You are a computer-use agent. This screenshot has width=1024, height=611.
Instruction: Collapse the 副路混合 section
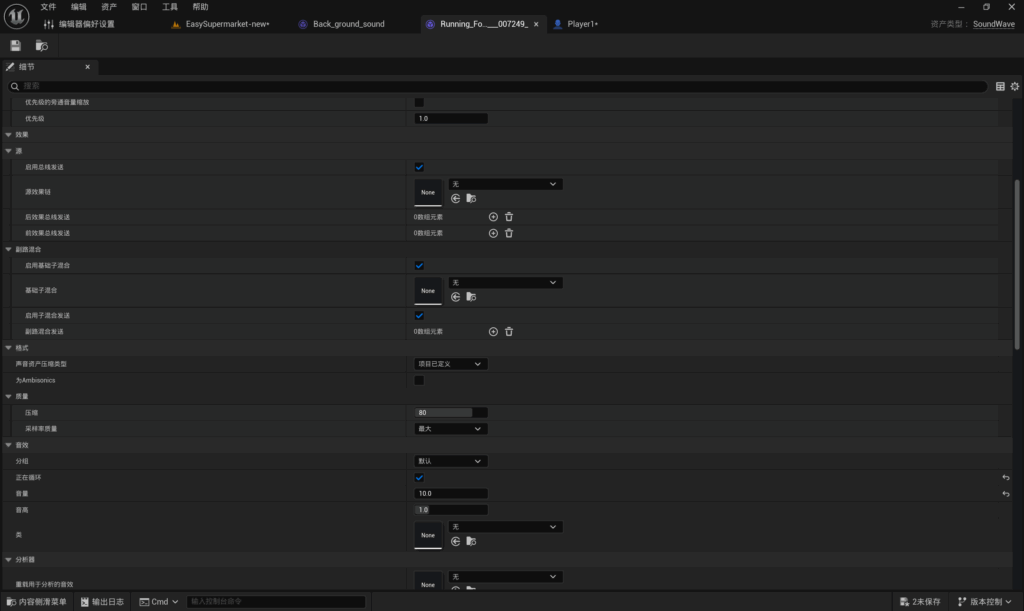tap(8, 249)
